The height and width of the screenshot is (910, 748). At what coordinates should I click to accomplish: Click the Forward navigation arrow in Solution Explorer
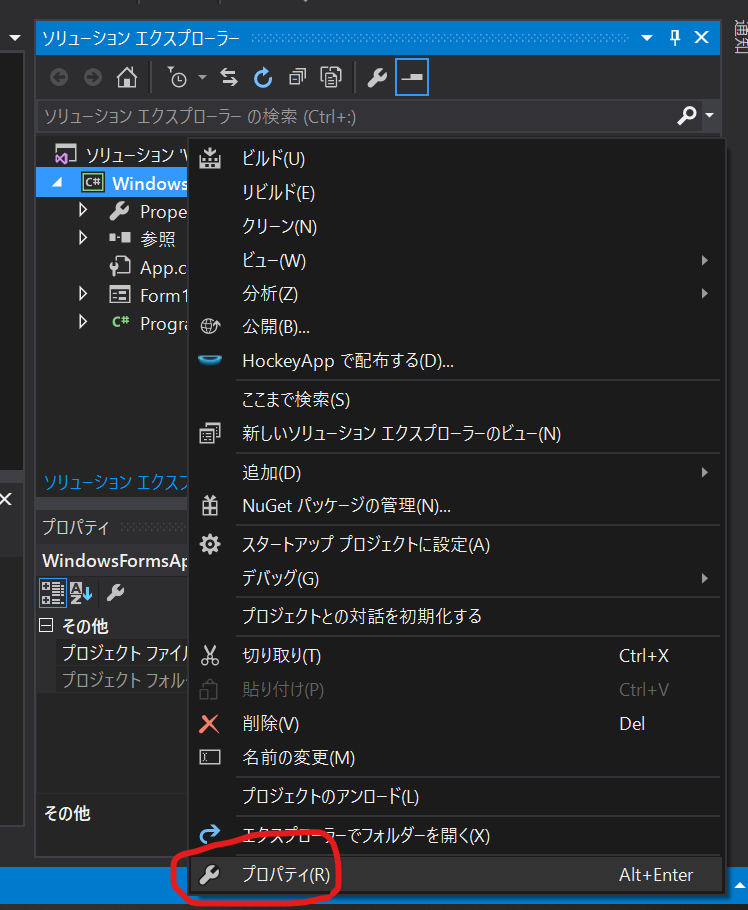93,77
